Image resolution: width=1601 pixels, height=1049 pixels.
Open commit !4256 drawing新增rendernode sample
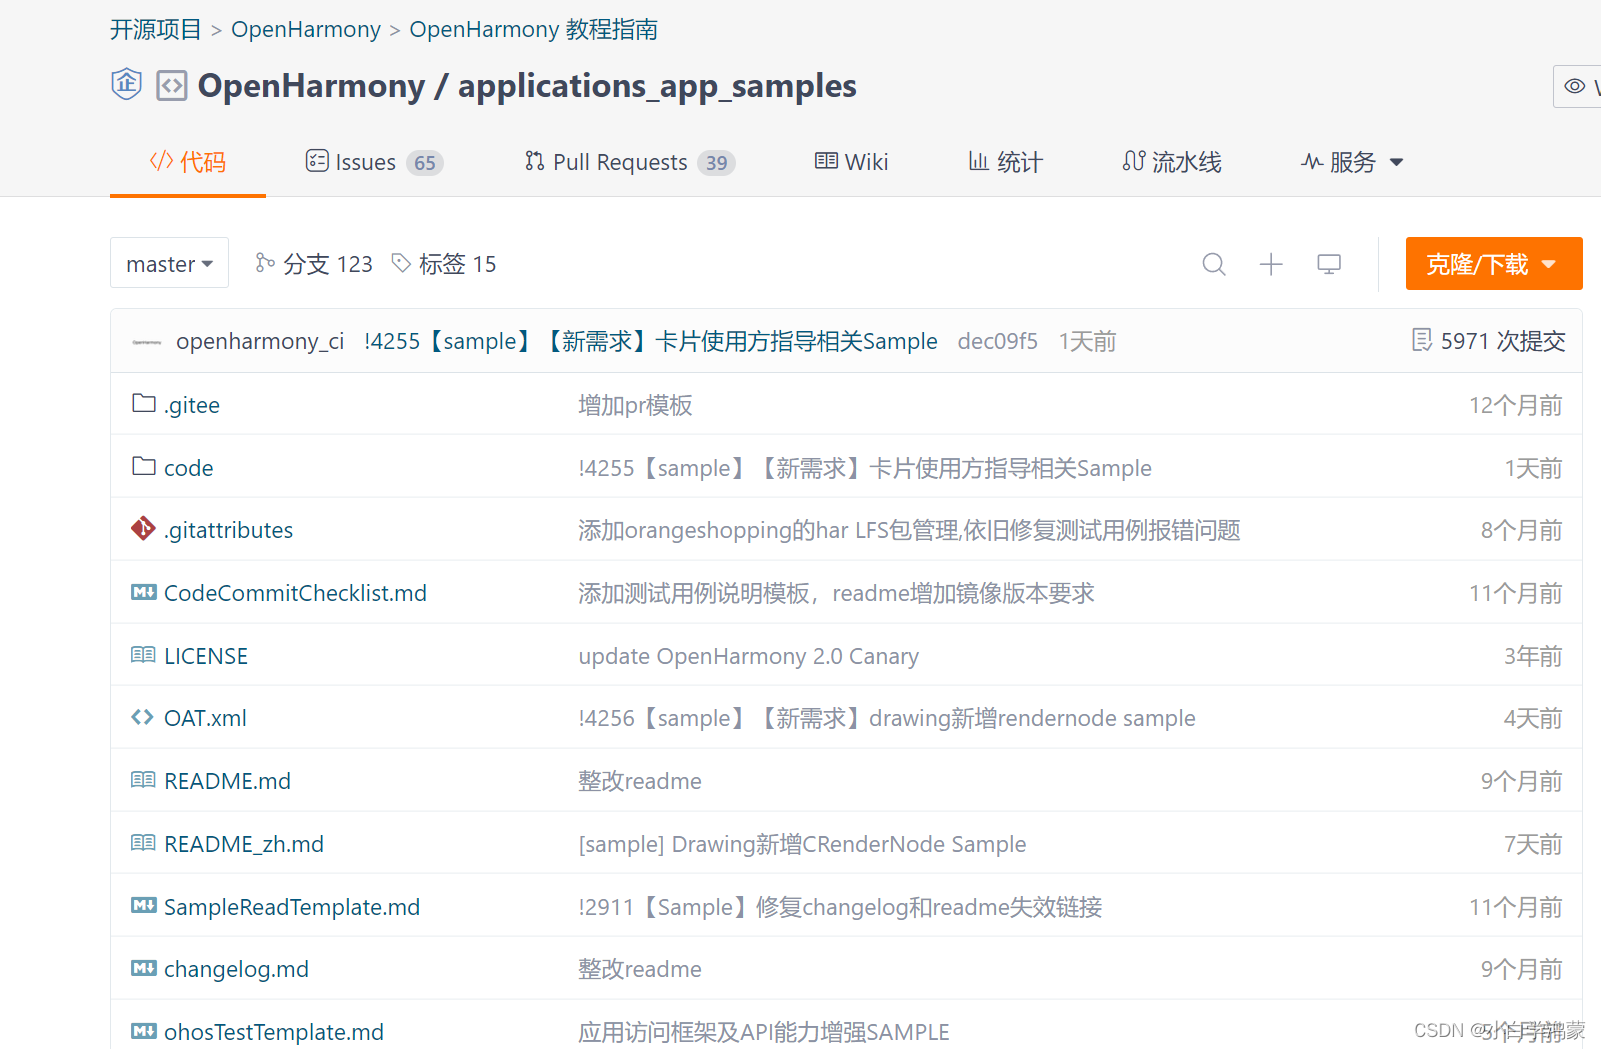tap(887, 718)
